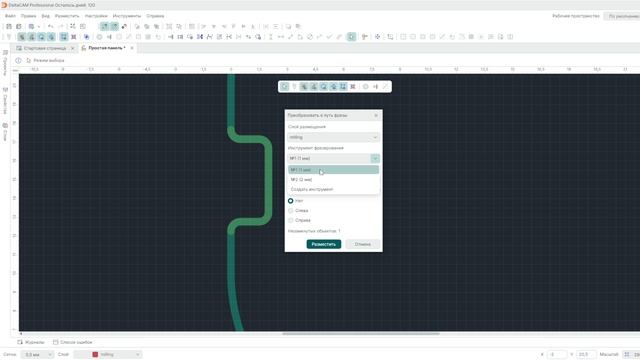Open the Проекты side panel
This screenshot has height=360, width=640.
[5, 62]
